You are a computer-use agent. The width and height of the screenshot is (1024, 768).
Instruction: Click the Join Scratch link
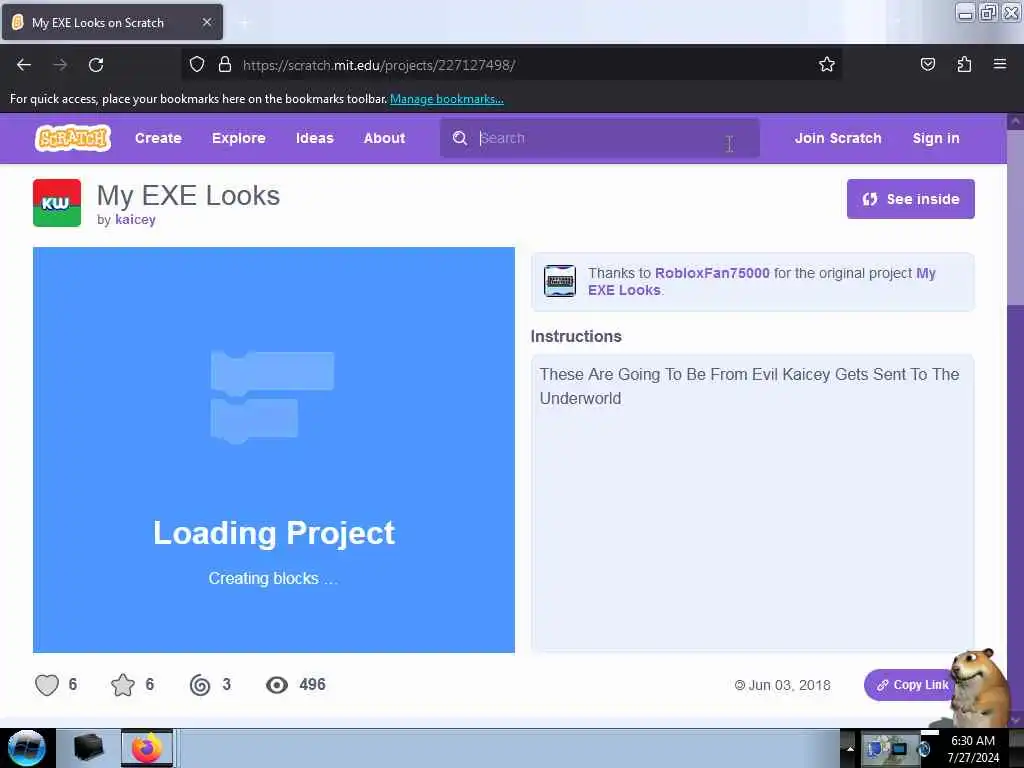tap(838, 138)
